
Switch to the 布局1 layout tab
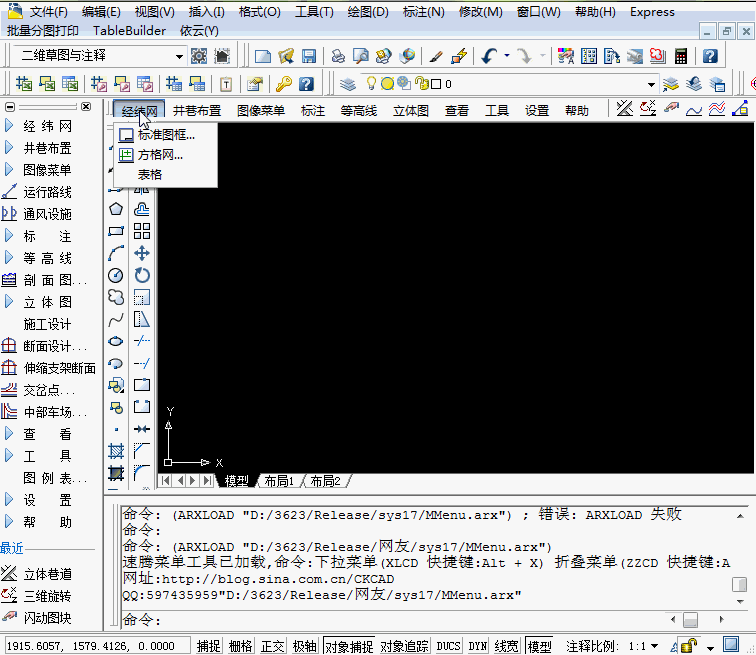pyautogui.click(x=279, y=481)
